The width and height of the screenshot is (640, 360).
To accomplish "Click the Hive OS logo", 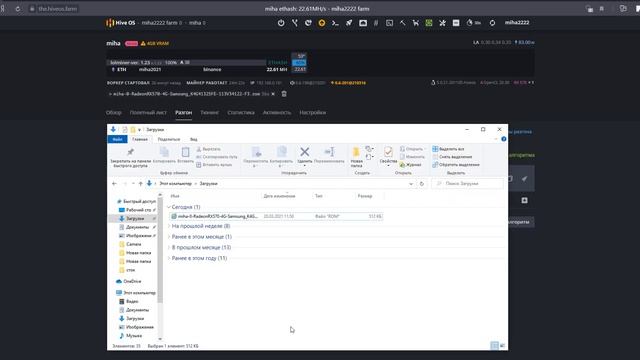I will pos(121,23).
